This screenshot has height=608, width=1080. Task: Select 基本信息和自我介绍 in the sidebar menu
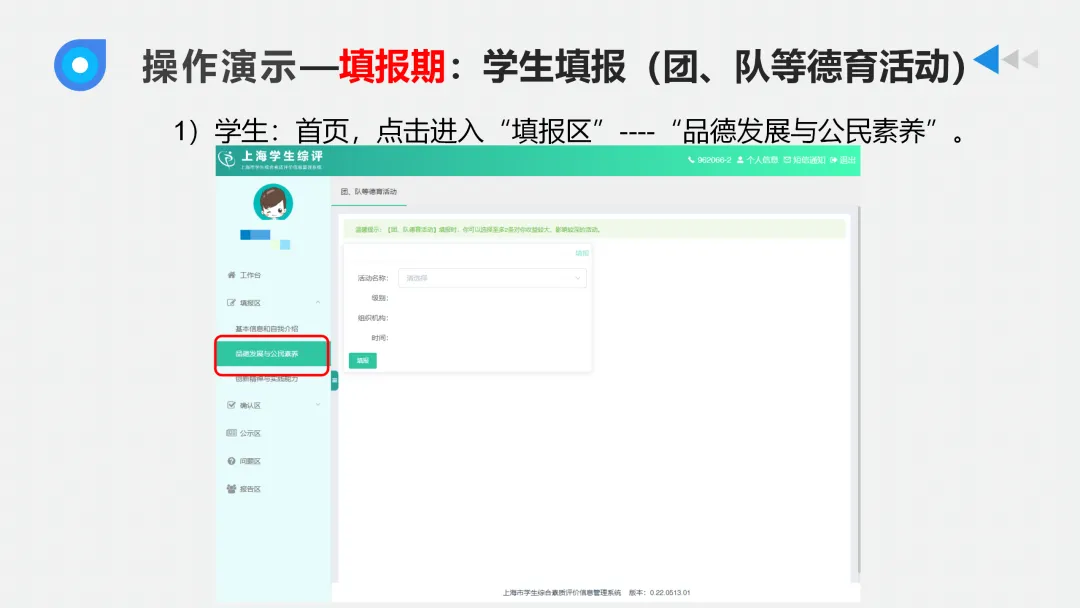click(x=268, y=327)
